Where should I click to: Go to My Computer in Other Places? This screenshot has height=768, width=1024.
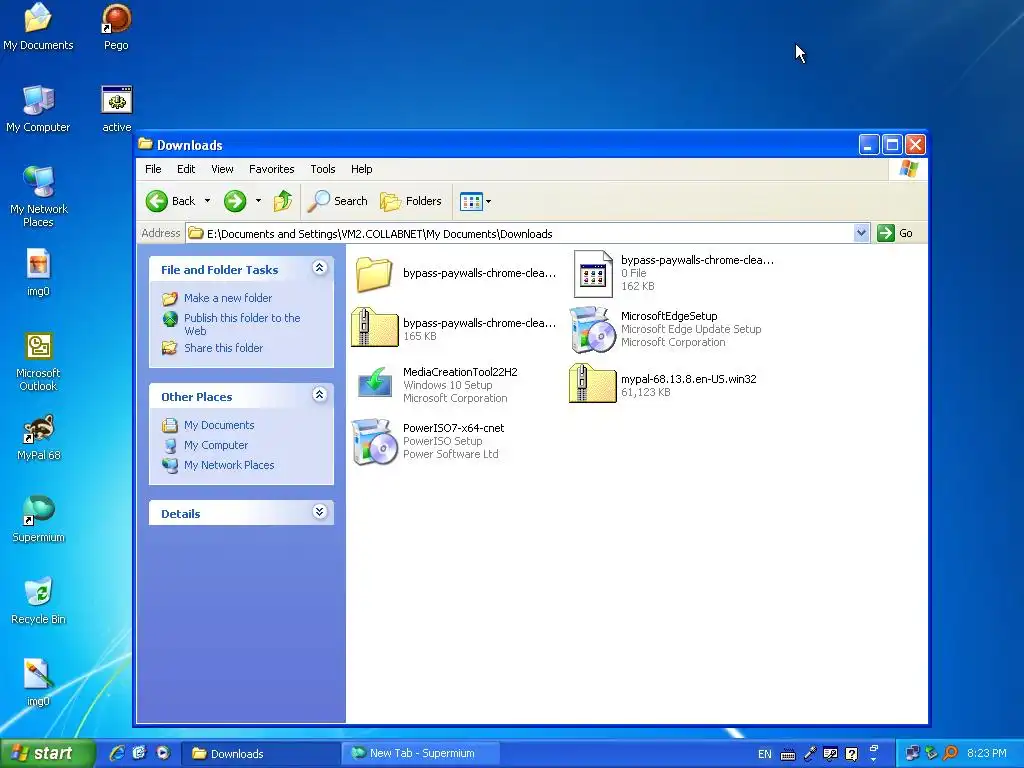coord(216,445)
